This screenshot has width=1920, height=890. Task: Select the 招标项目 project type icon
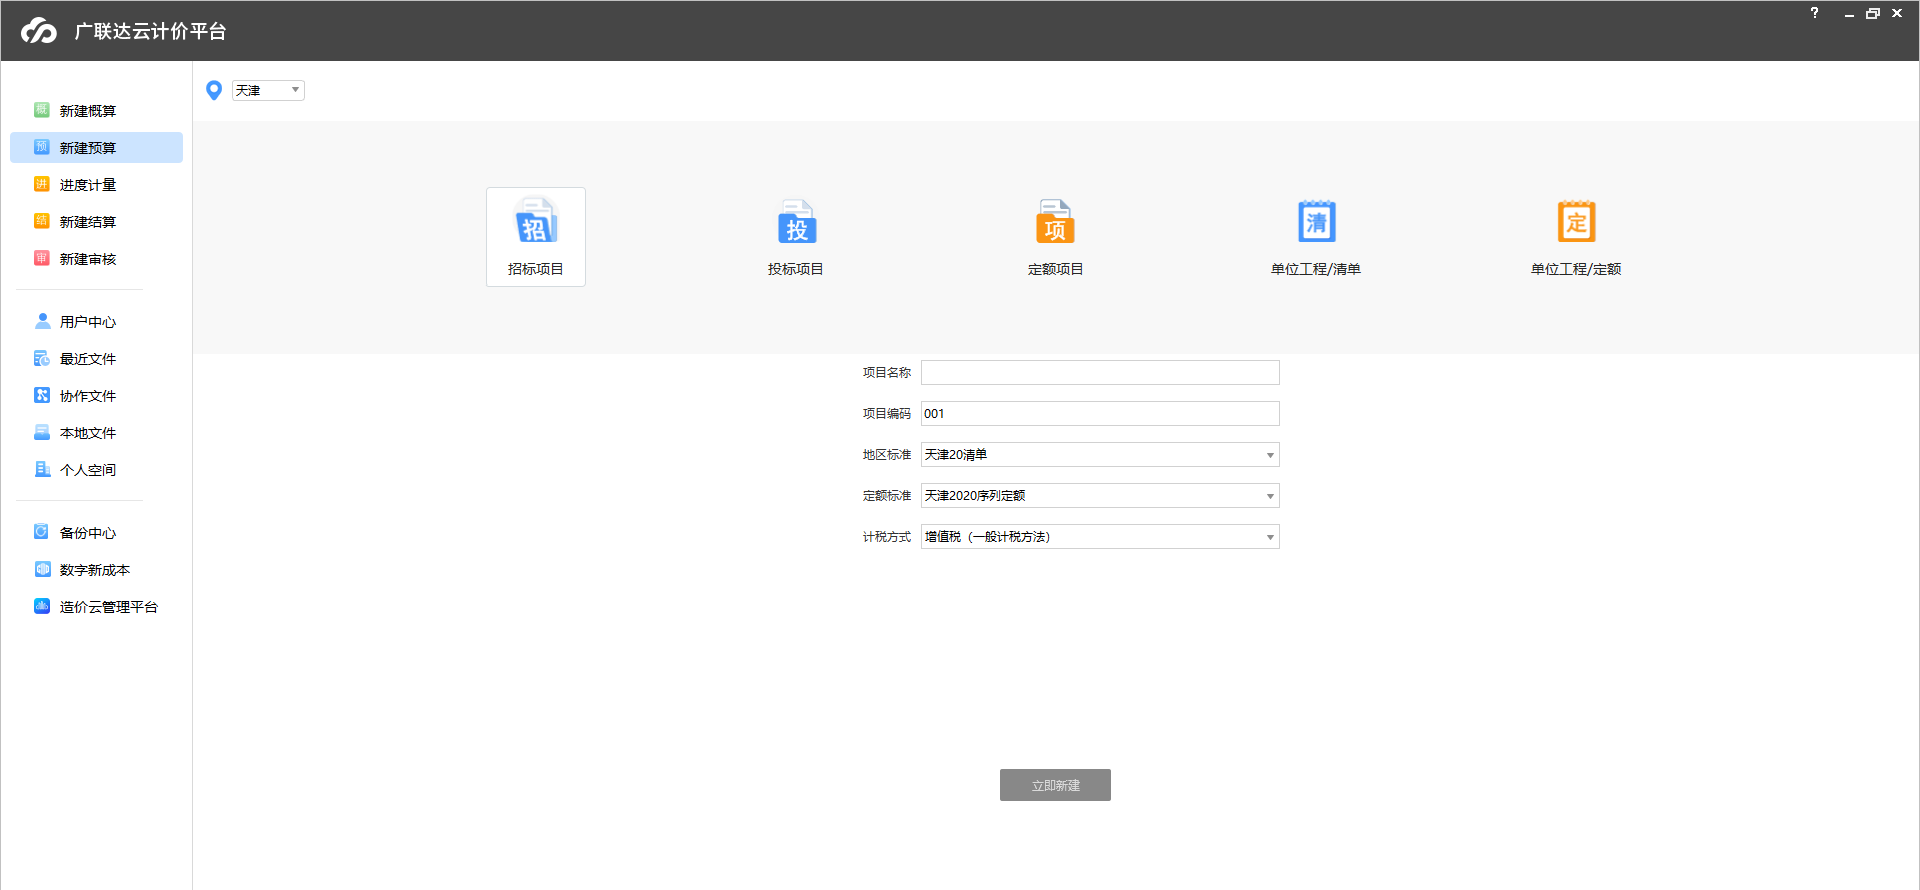(536, 222)
